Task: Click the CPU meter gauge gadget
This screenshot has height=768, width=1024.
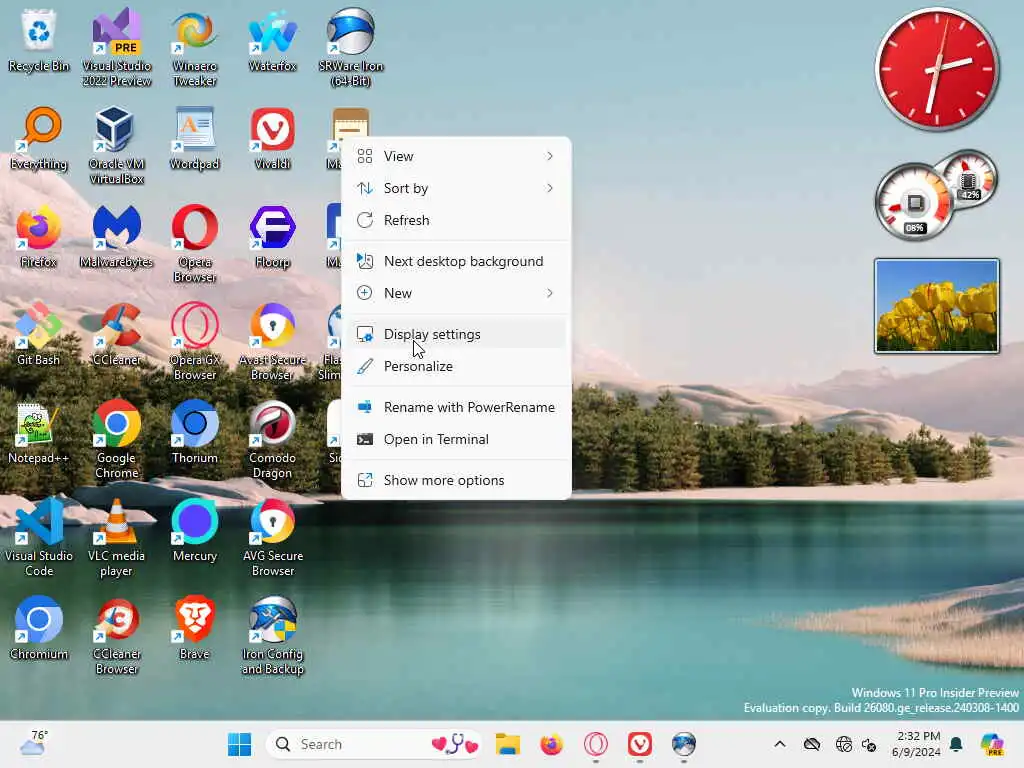Action: [x=914, y=201]
